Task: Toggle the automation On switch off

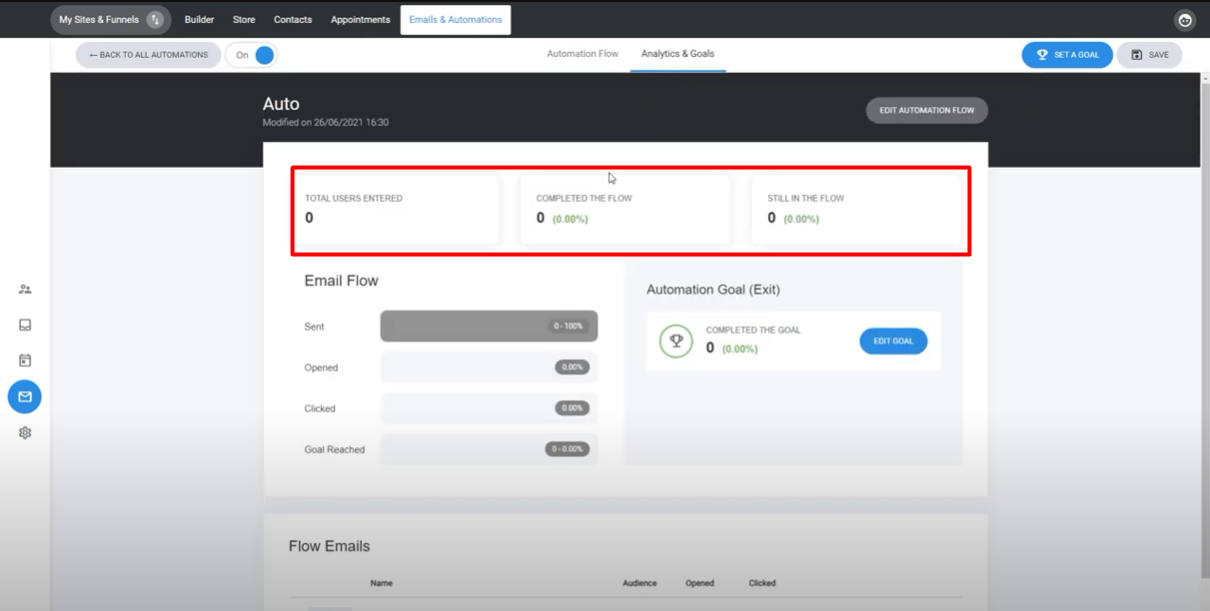Action: pyautogui.click(x=263, y=55)
